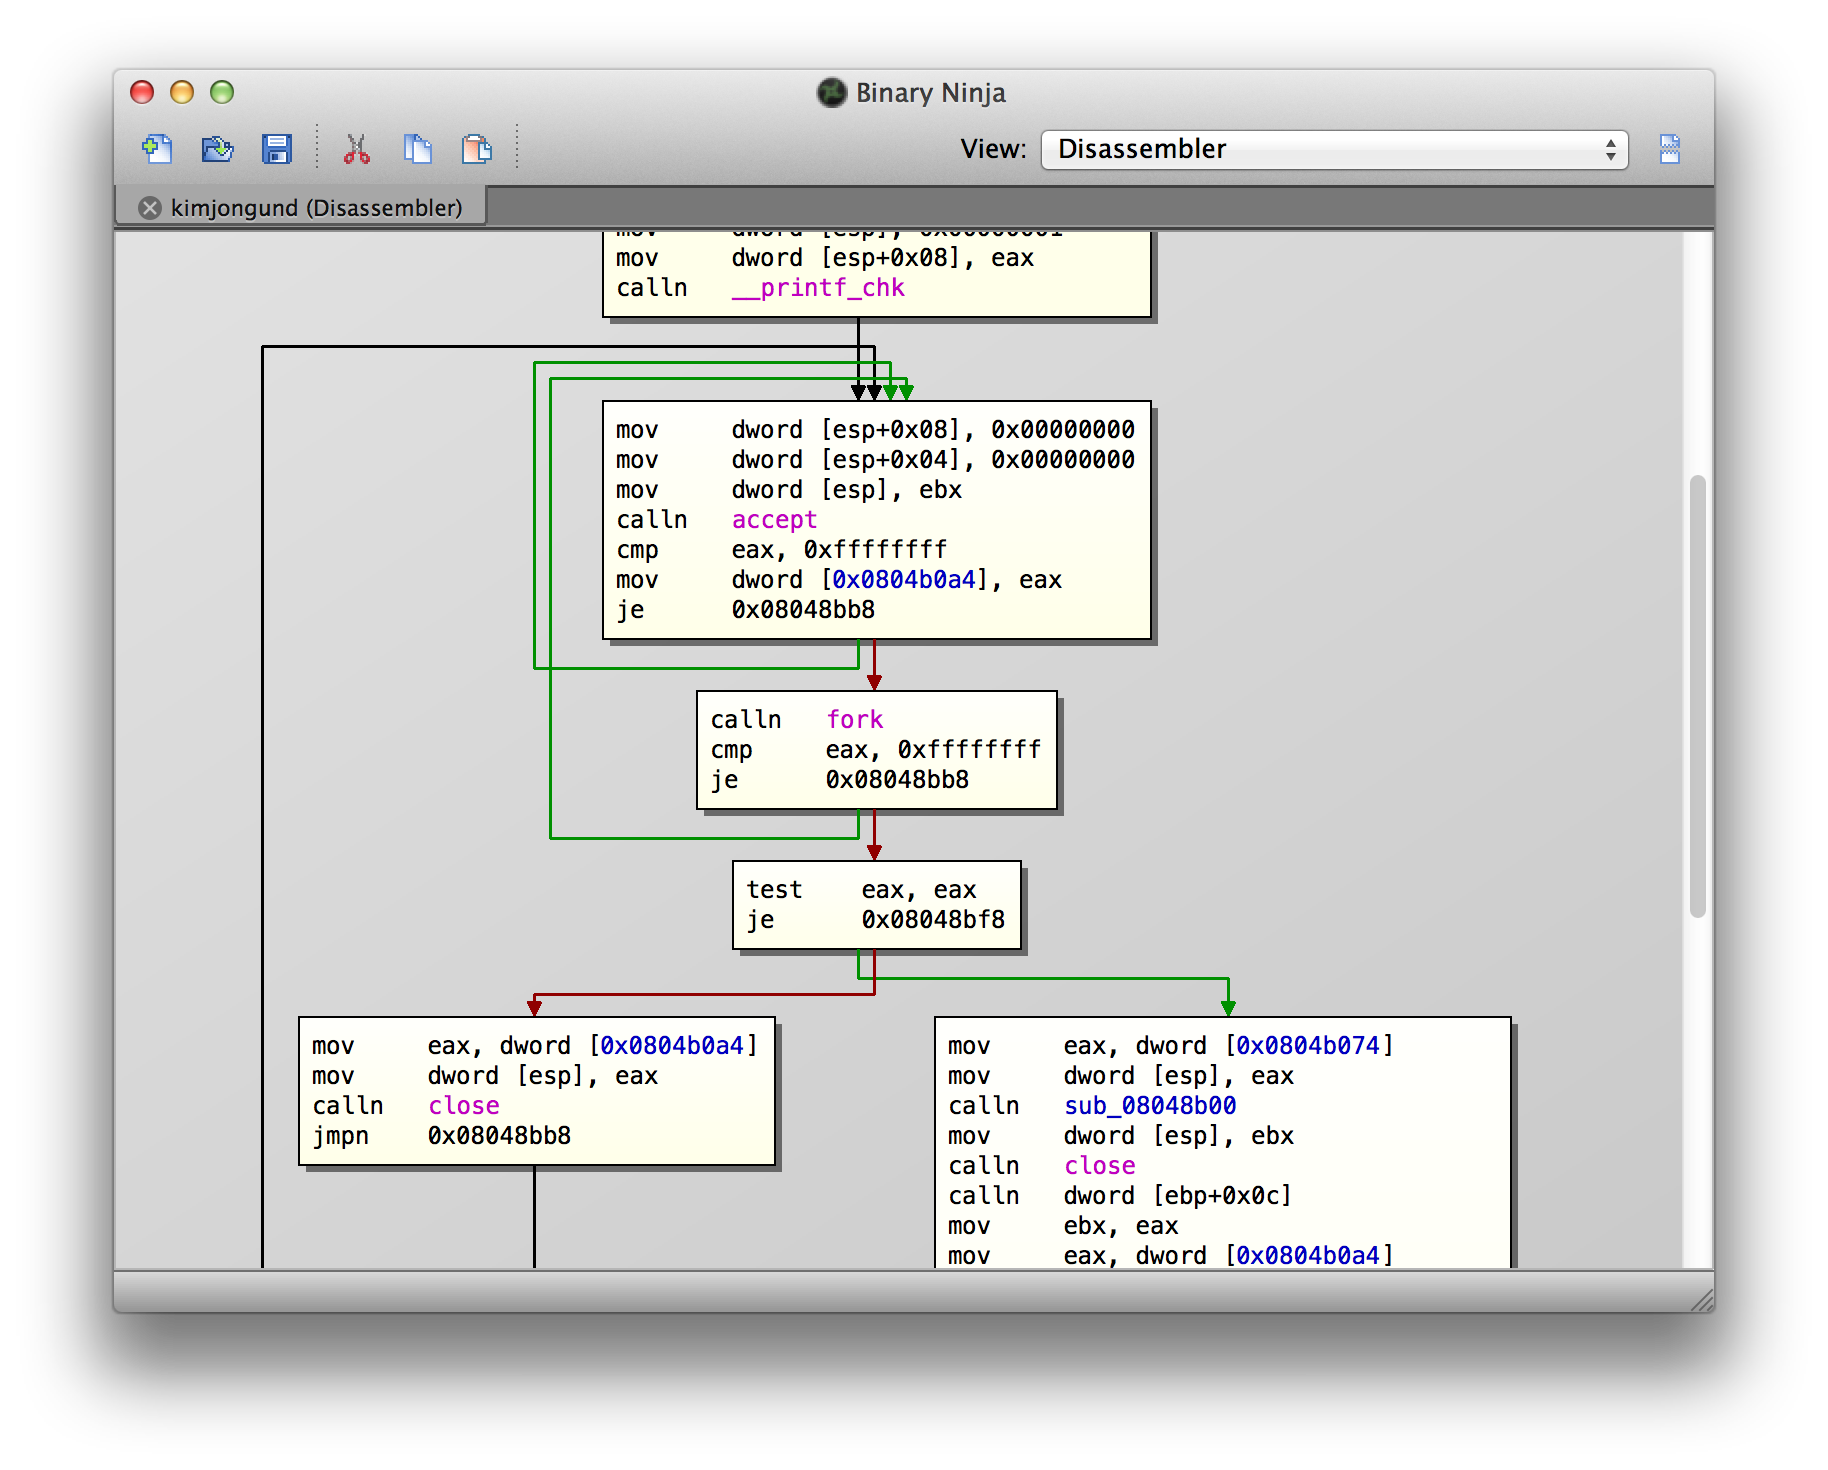Screen dimensions: 1828x1470
Task: Click address 0x0804b074 in right block
Action: point(1308,1046)
